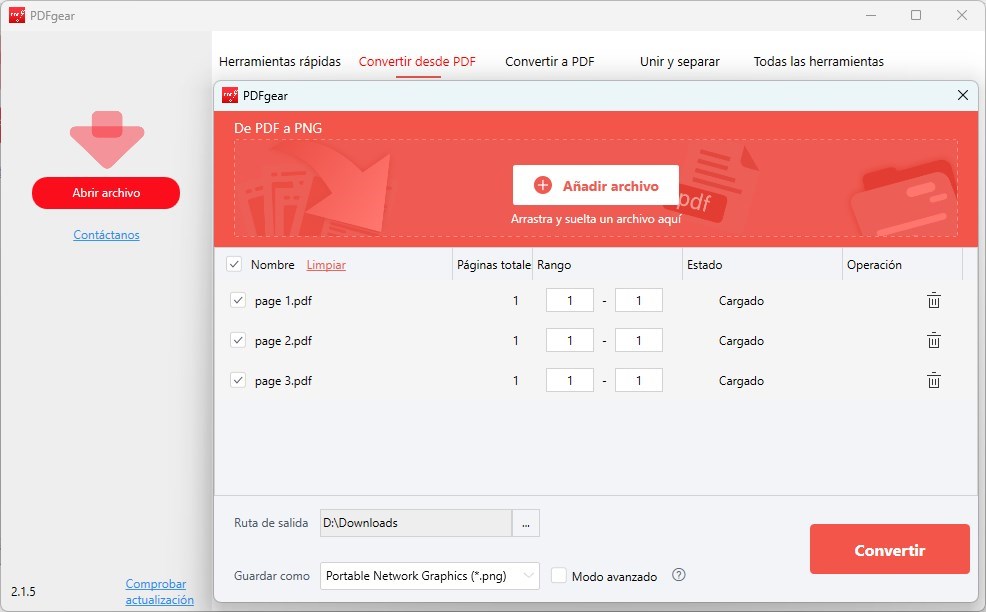Click the De PDF a PNG heading
Screen dimensions: 986x612
278,128
